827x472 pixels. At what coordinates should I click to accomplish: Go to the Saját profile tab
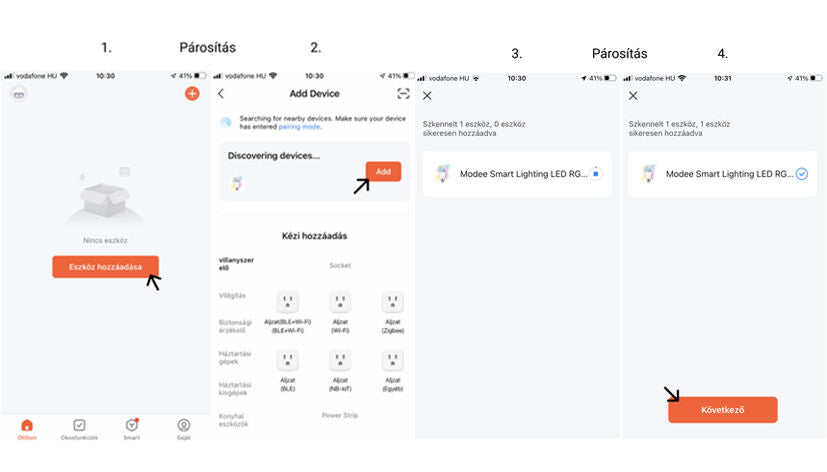[184, 428]
